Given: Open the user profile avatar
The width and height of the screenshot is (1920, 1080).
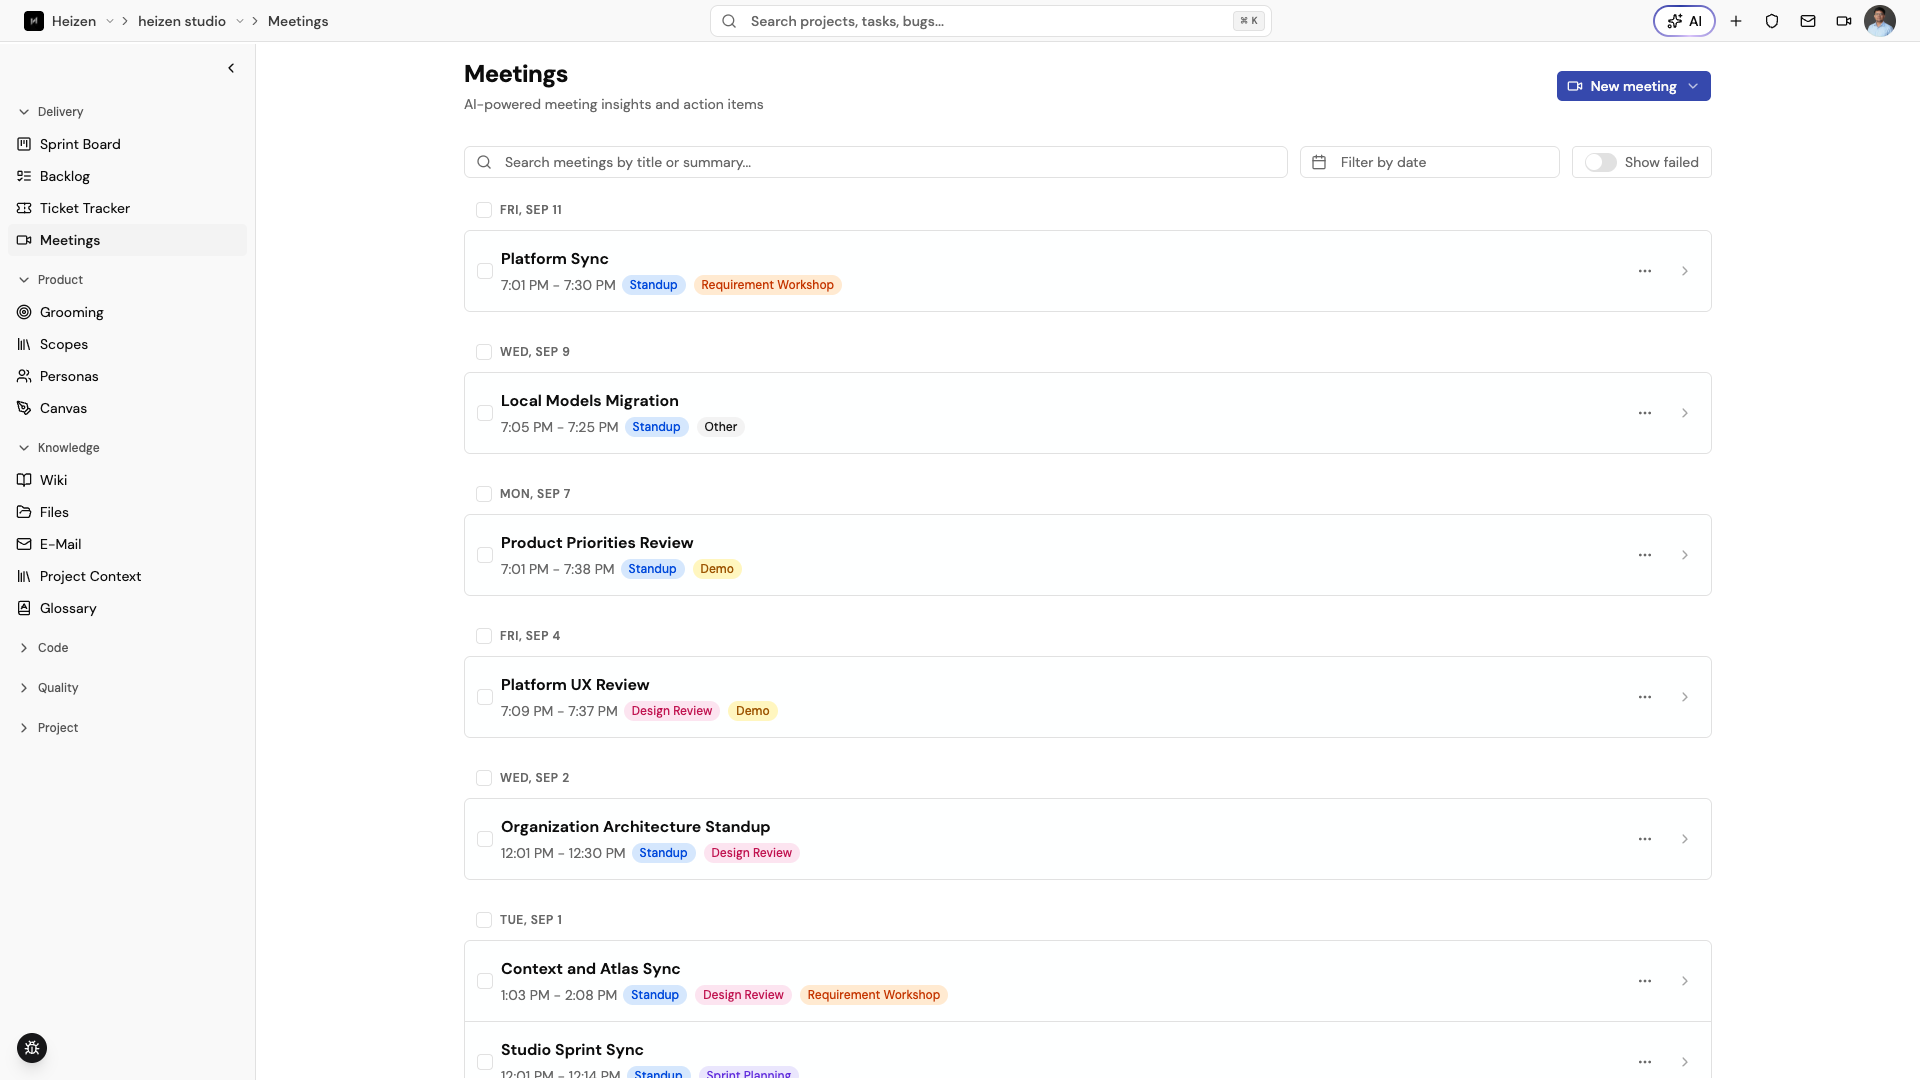Looking at the screenshot, I should [1880, 21].
